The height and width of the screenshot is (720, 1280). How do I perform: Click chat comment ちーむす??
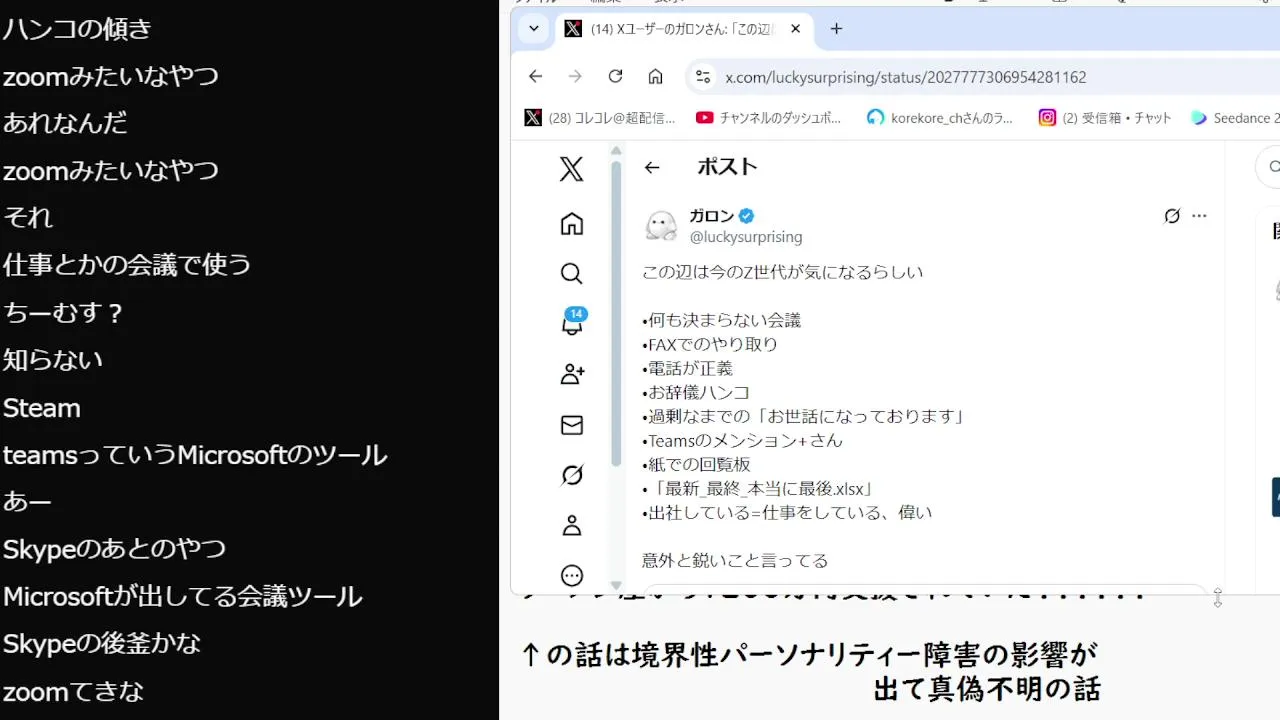point(63,313)
